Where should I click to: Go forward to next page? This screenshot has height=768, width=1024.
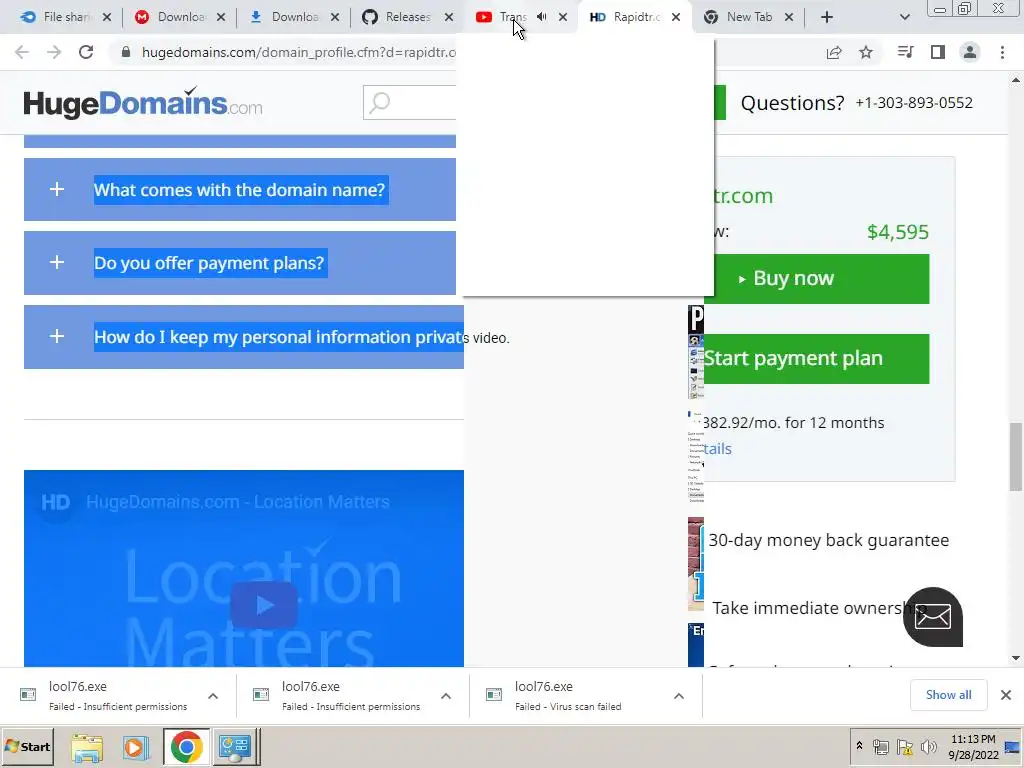[x=54, y=52]
